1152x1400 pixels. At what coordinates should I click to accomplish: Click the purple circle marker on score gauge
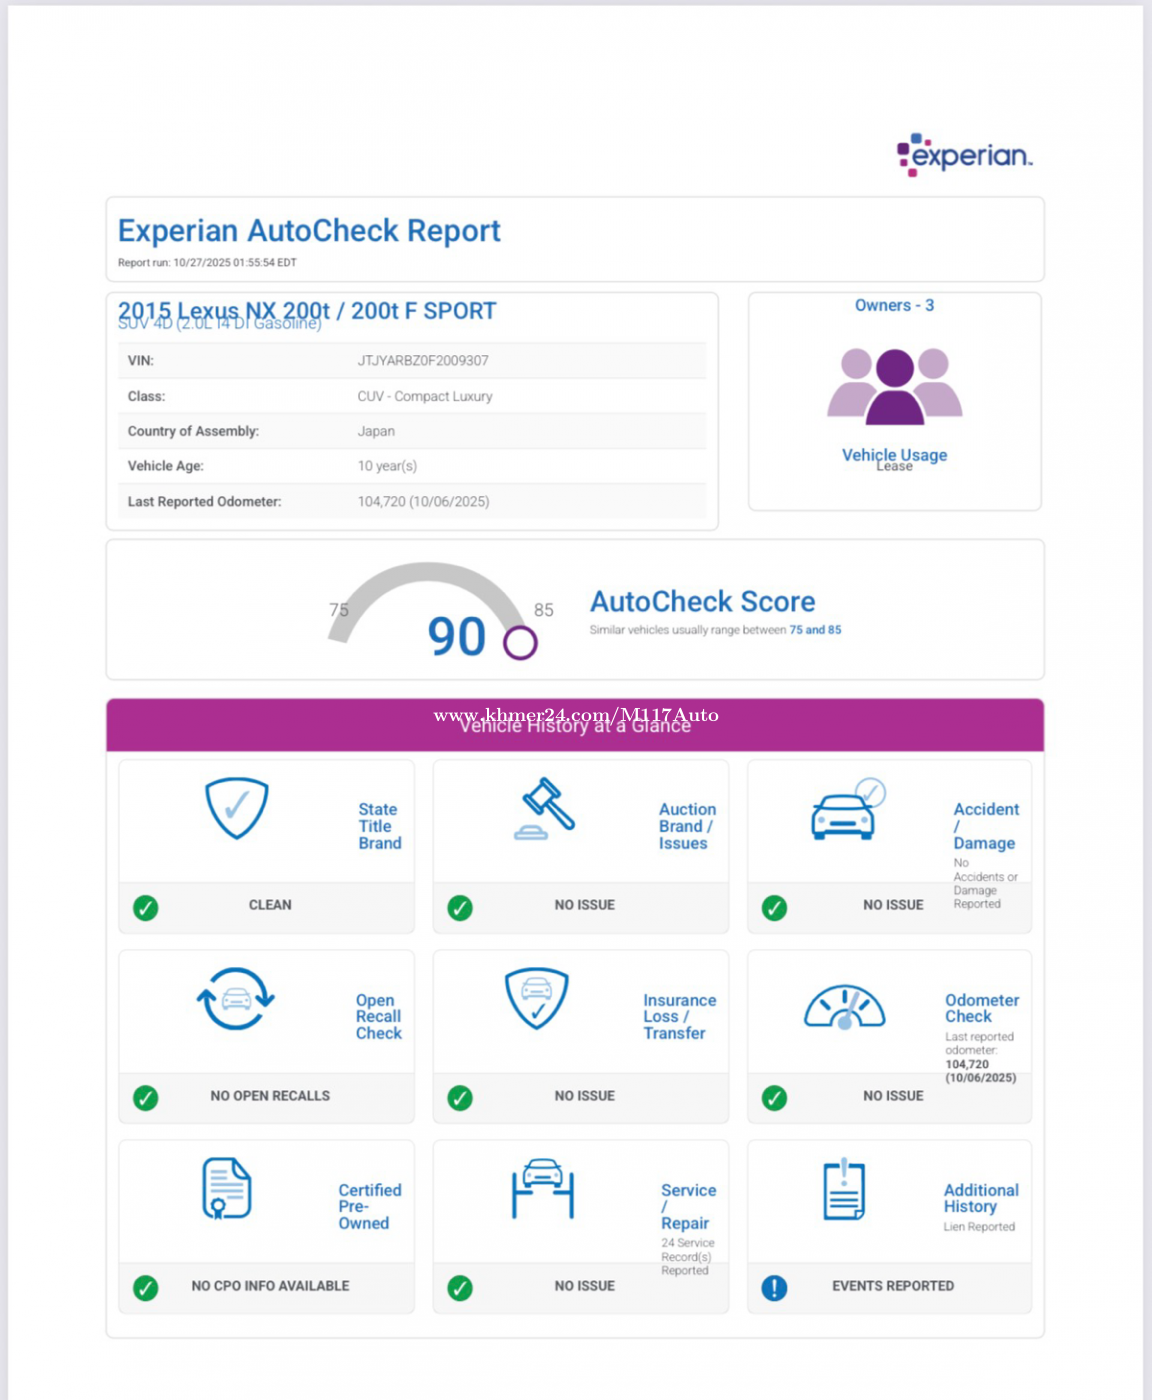coord(520,643)
